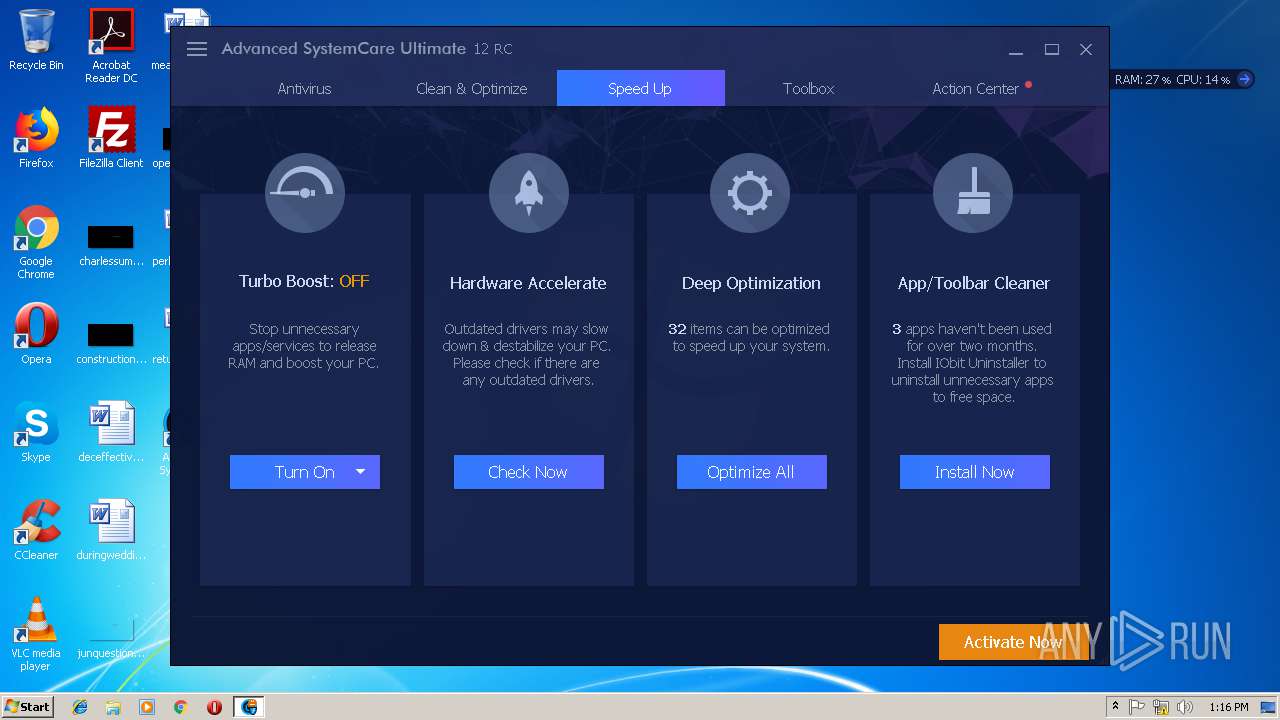The image size is (1280, 720).
Task: Show hidden system tray icons
Action: pos(1115,707)
